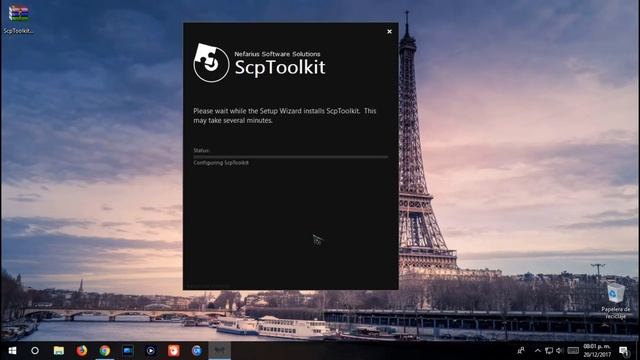640x360 pixels.
Task: Open Cortana search circle in taskbar
Action: [35, 351]
